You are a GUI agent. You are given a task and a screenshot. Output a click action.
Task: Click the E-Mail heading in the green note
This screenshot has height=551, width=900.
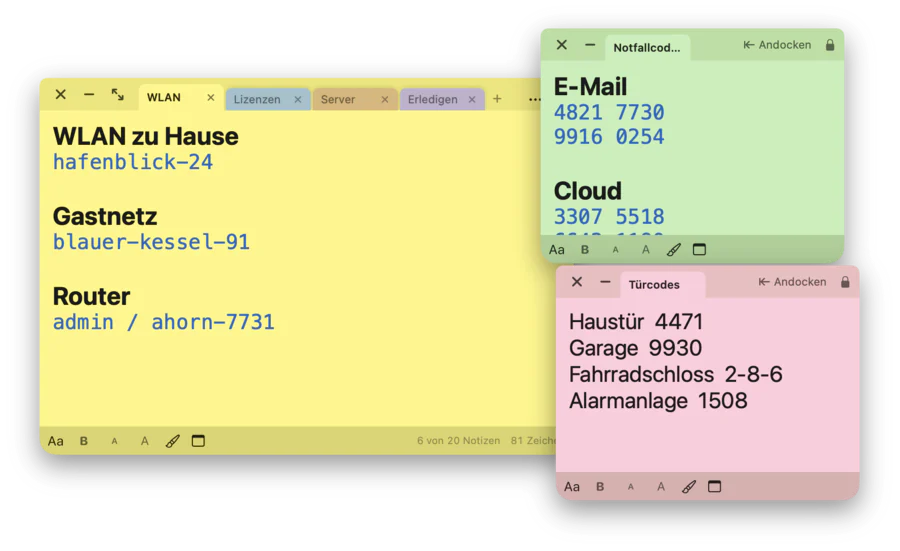click(591, 87)
